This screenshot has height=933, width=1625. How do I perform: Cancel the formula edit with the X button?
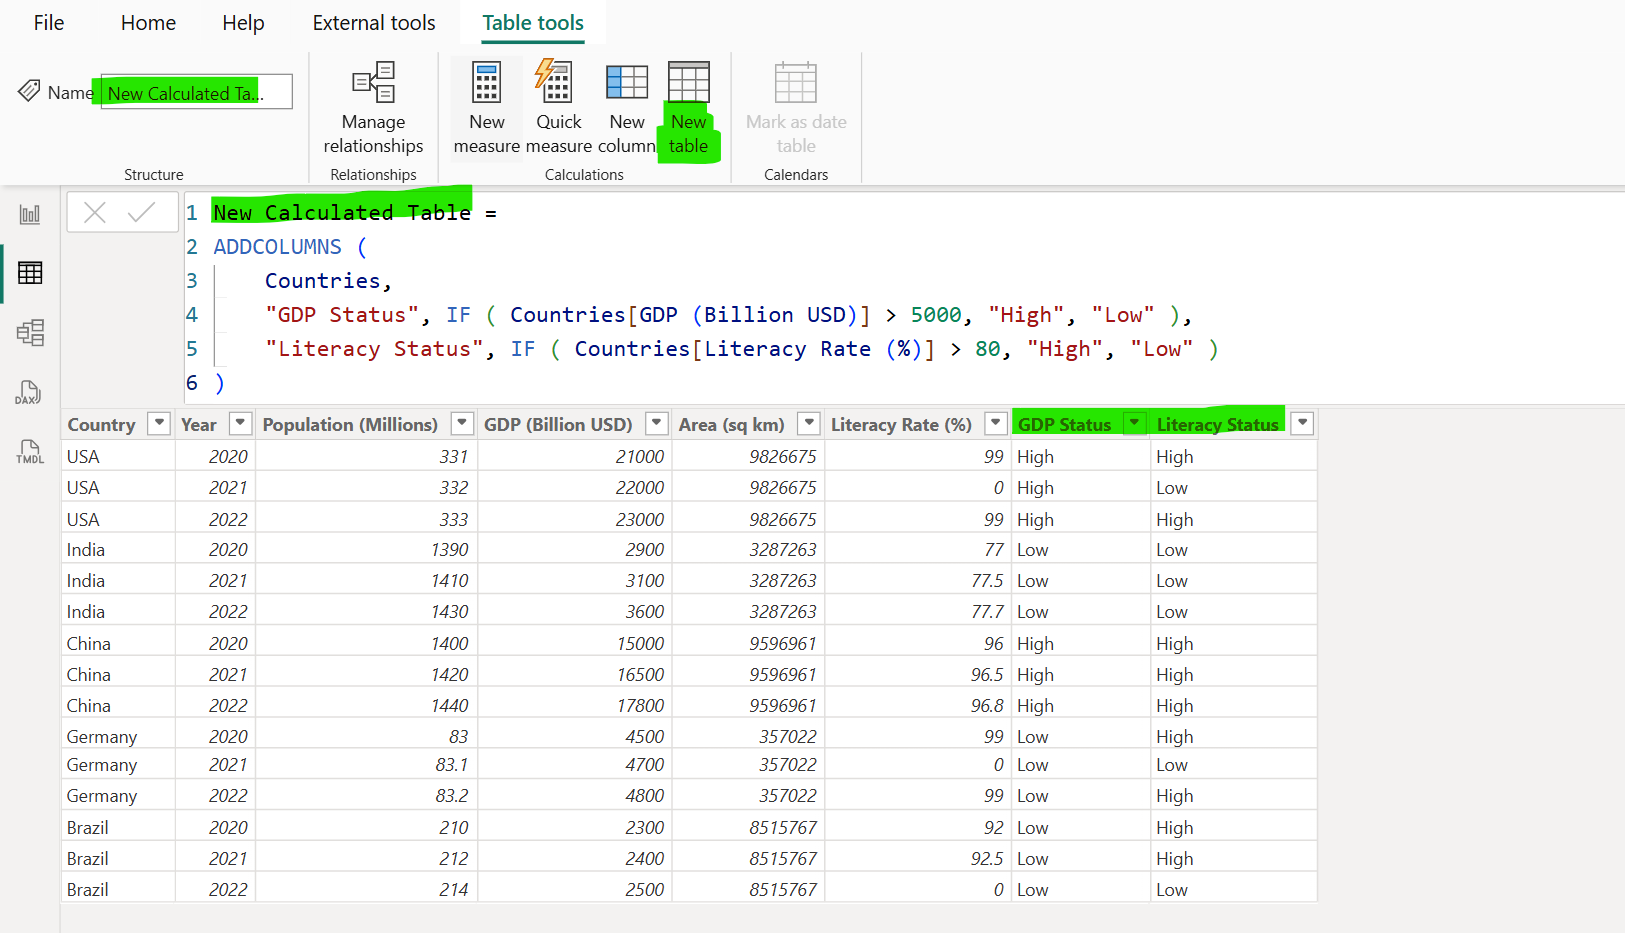(95, 211)
